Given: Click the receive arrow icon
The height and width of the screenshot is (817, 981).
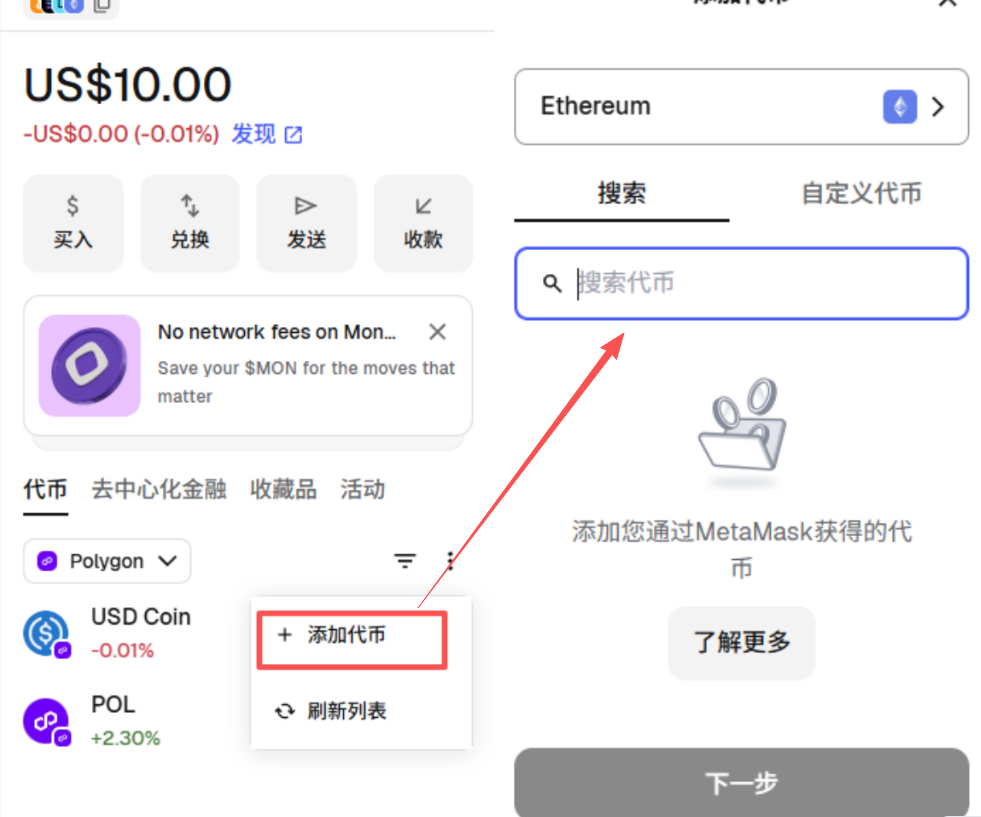Looking at the screenshot, I should [424, 206].
